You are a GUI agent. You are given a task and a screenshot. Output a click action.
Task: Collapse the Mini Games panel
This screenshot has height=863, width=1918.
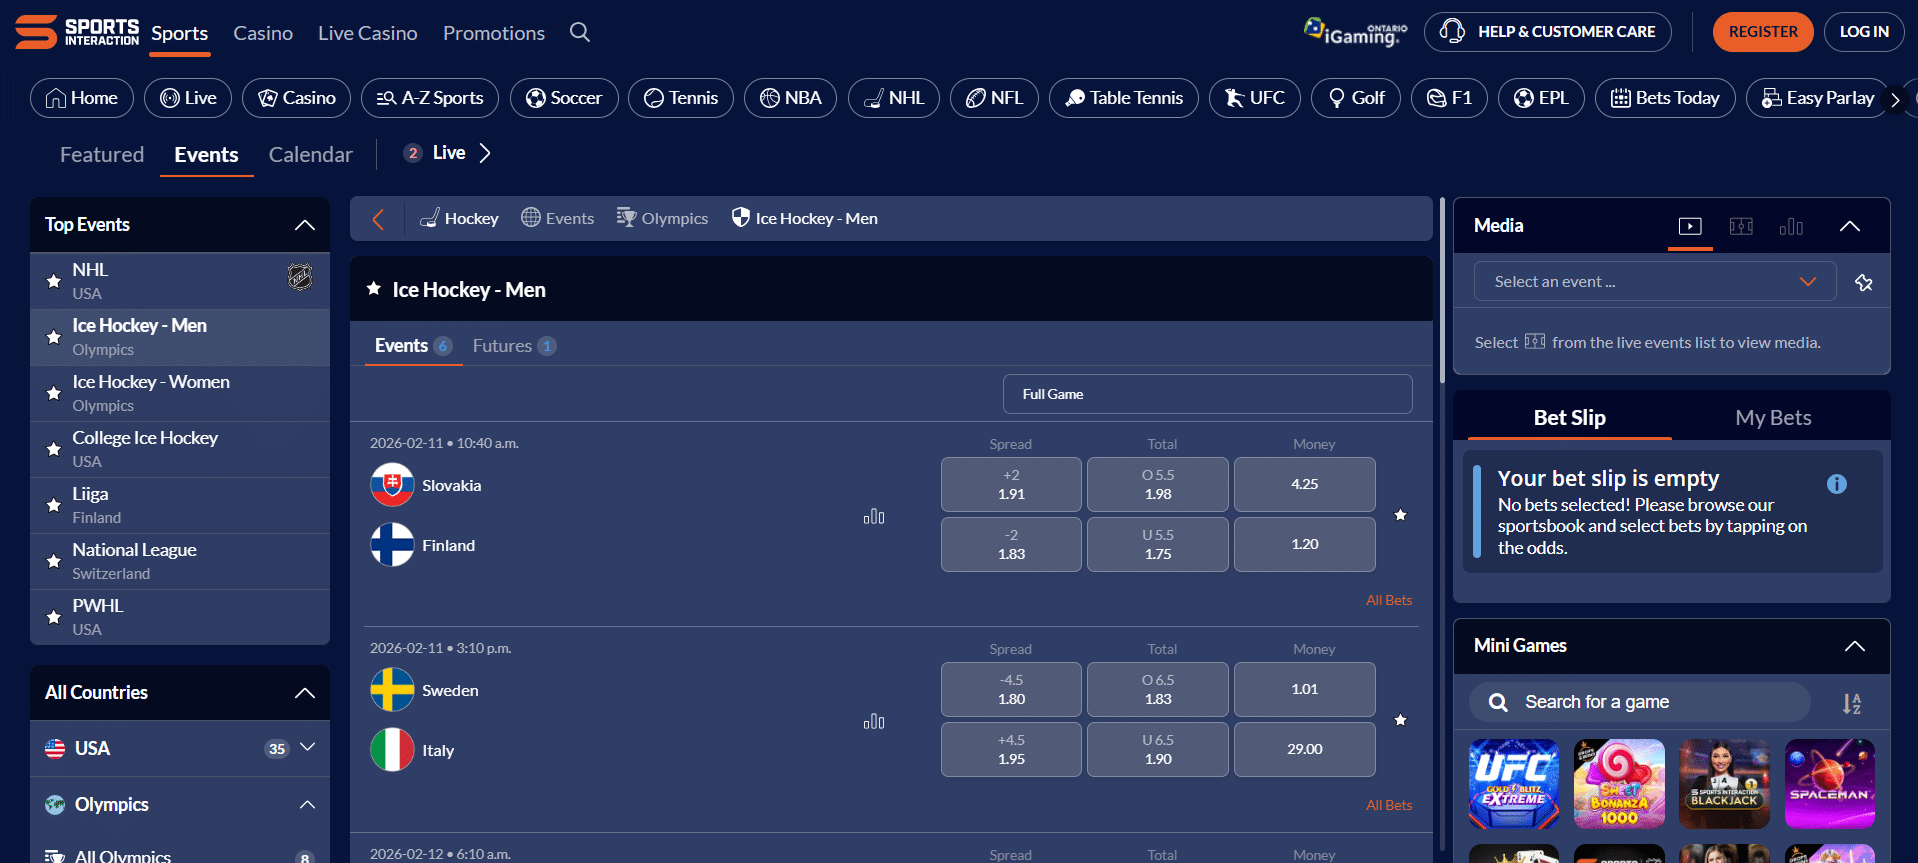tap(1855, 646)
